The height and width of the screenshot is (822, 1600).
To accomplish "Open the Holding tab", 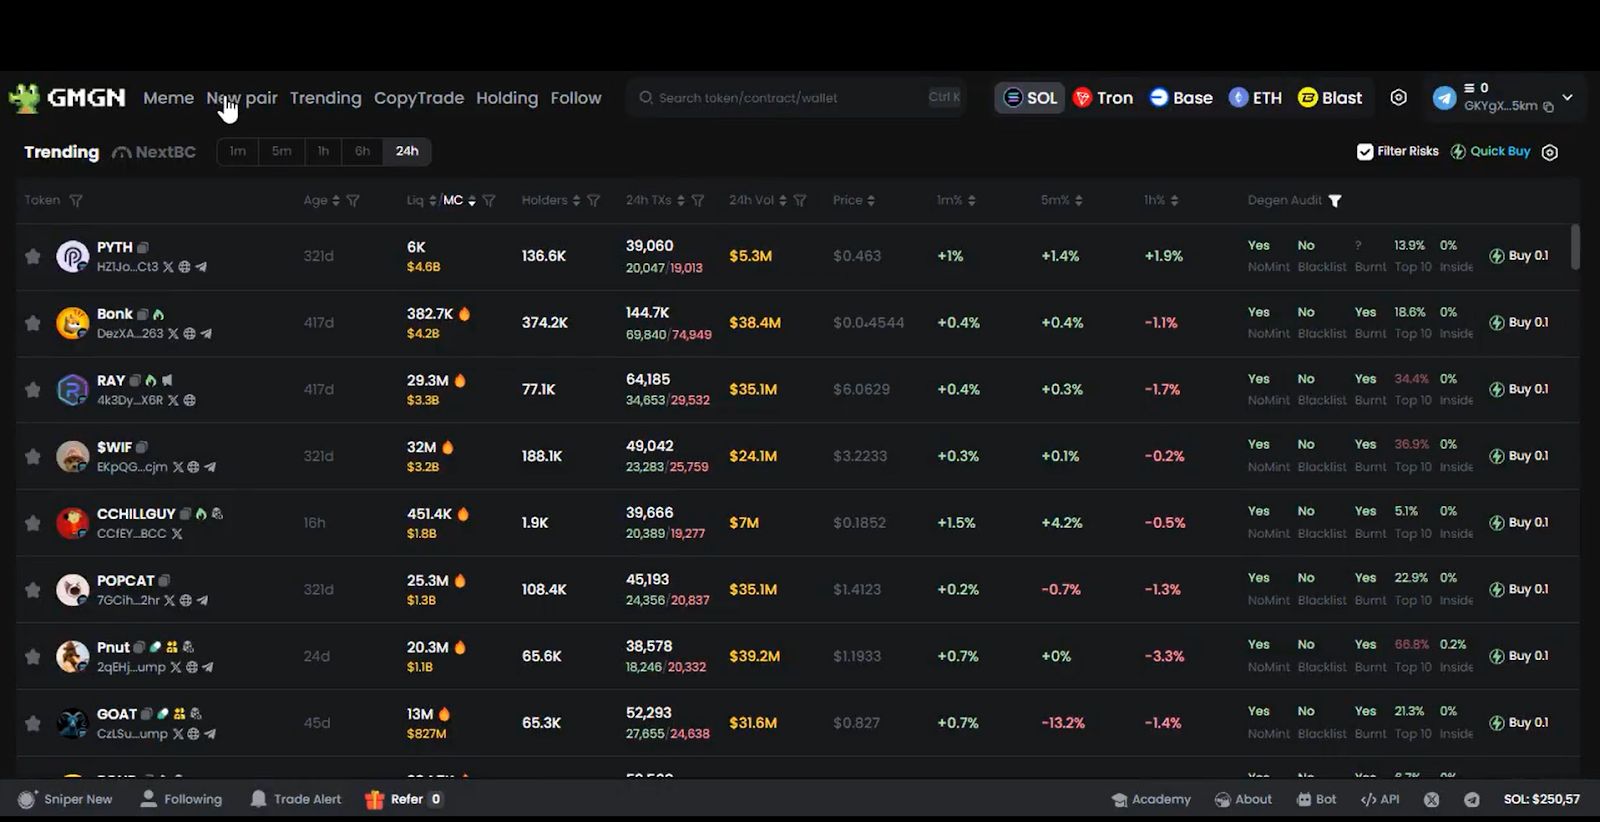I will pyautogui.click(x=507, y=98).
